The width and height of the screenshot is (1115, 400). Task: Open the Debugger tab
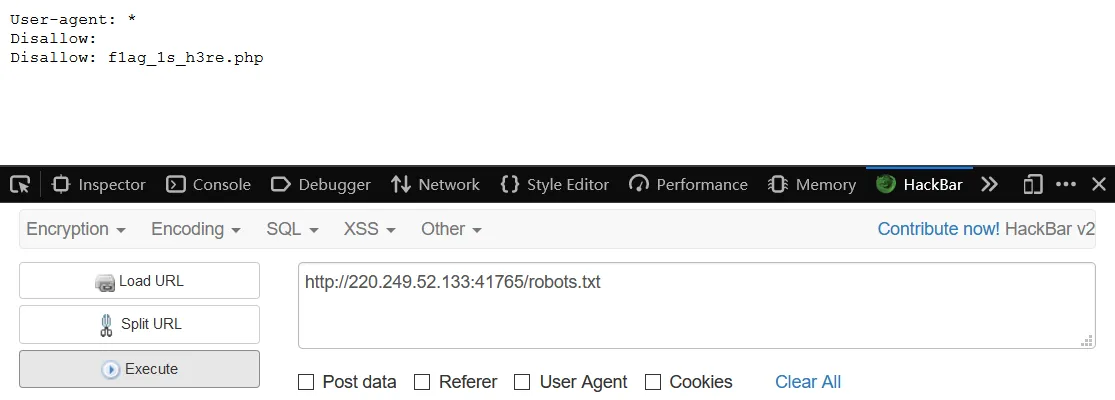321,185
